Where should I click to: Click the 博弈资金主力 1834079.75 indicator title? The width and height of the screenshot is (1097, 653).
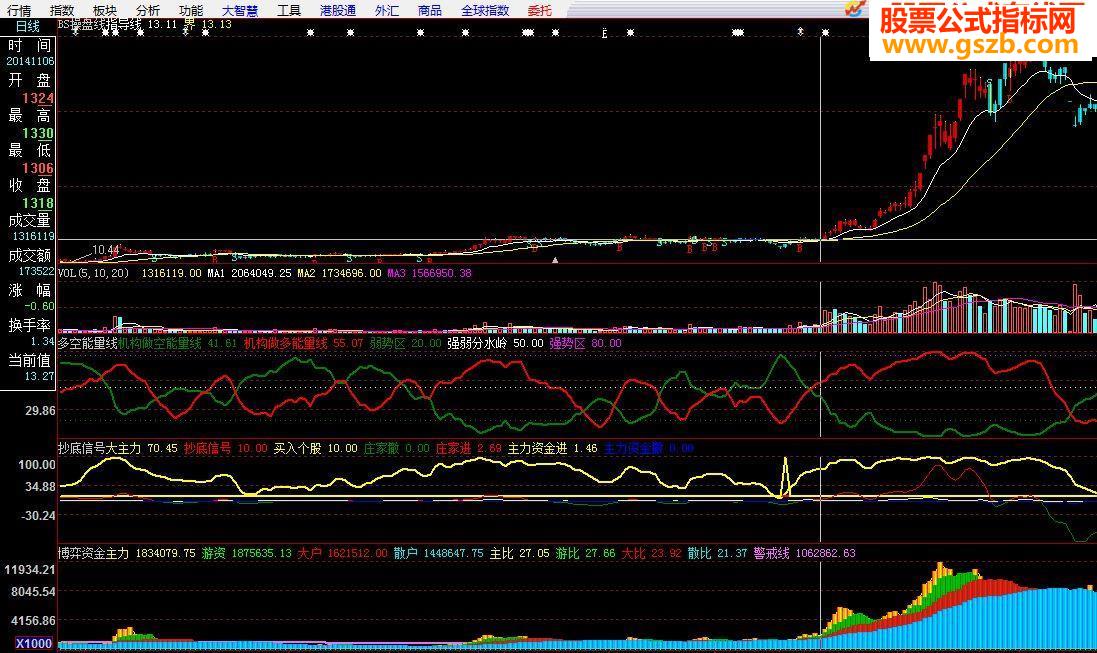tap(127, 553)
